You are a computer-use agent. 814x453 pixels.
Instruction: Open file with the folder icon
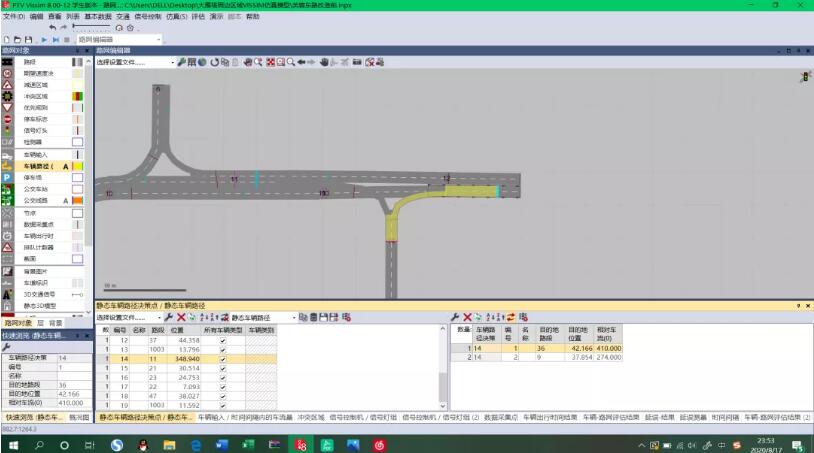[17, 39]
